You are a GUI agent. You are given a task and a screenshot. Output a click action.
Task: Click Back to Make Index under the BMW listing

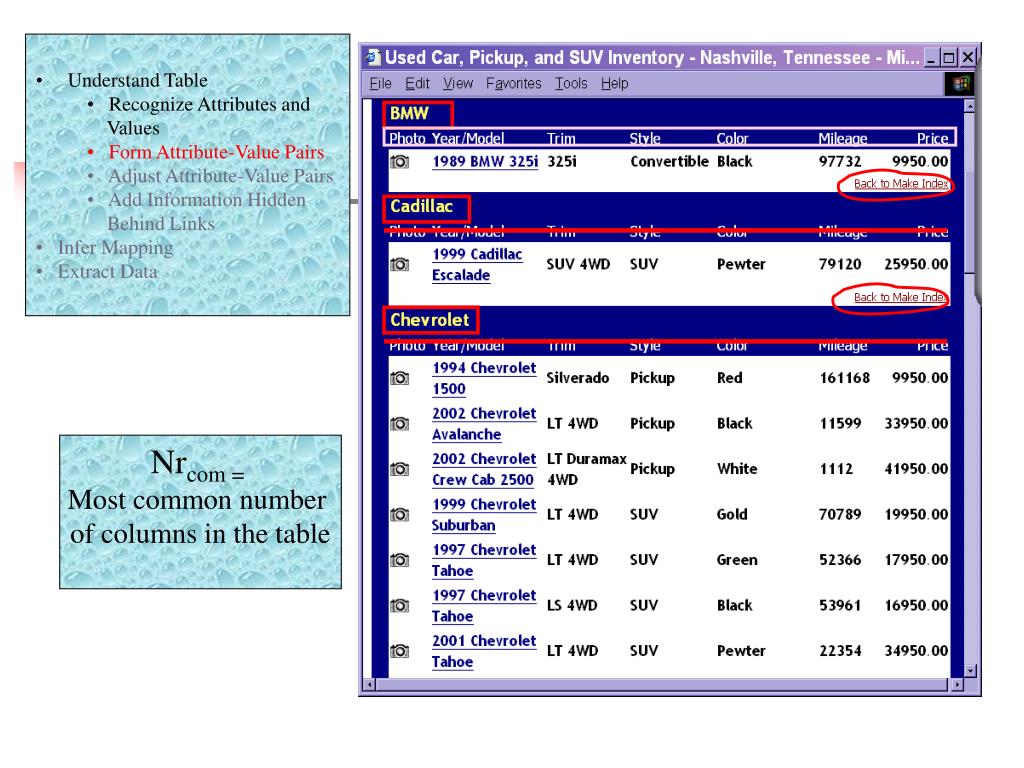click(x=901, y=184)
